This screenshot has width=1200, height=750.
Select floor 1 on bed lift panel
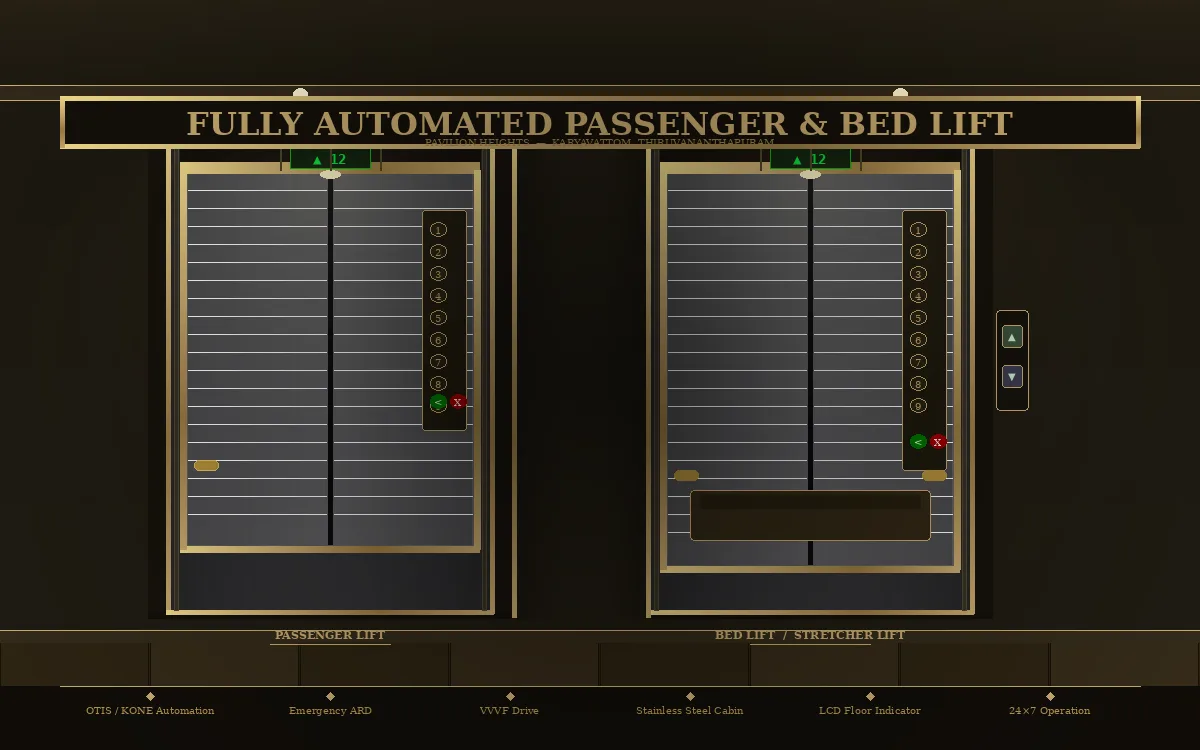pyautogui.click(x=918, y=230)
